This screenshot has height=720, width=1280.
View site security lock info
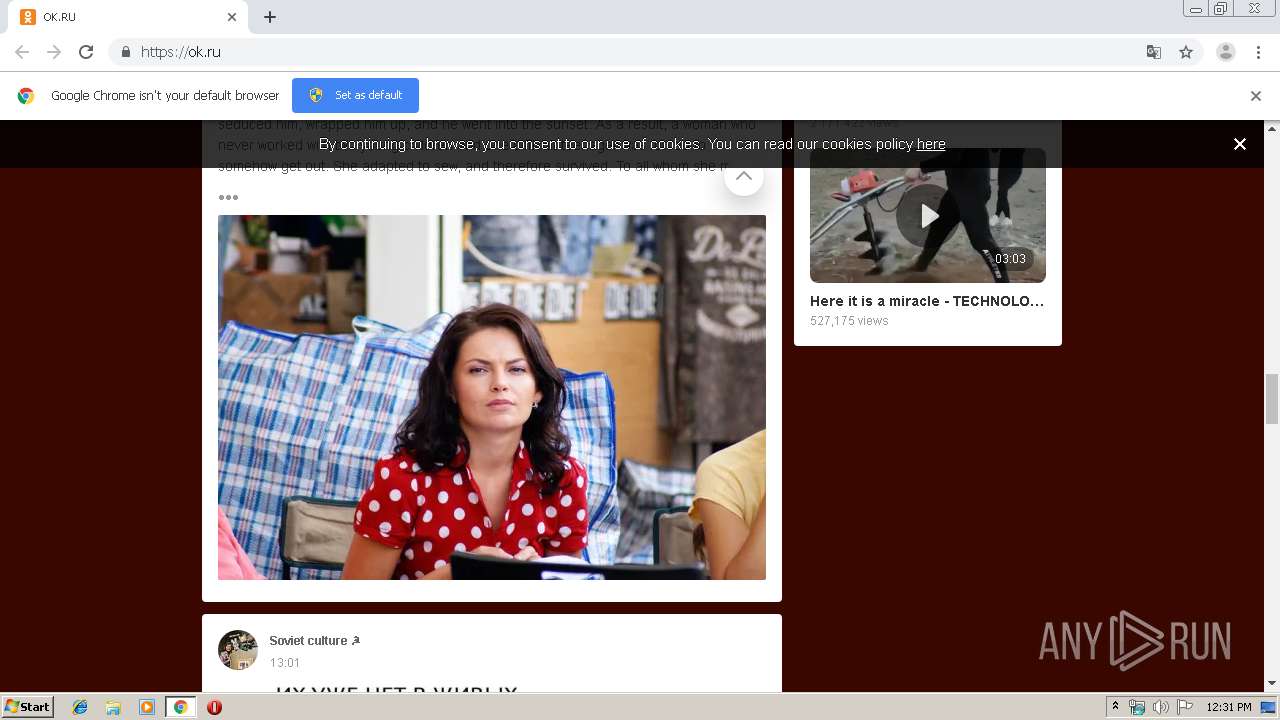pos(125,52)
